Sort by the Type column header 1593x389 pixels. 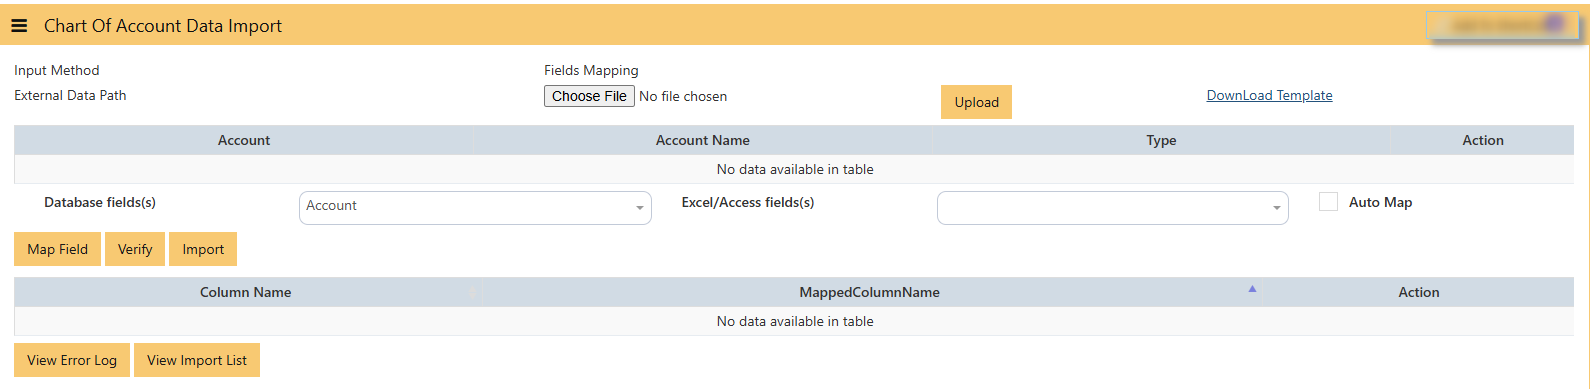pyautogui.click(x=1161, y=140)
